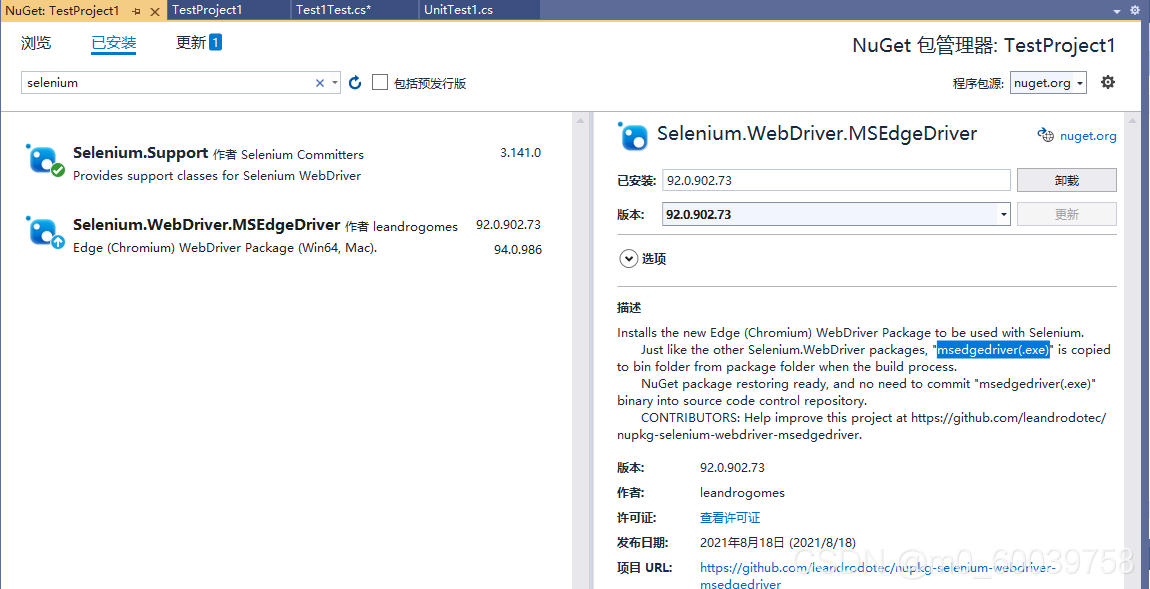Click the 更新 (Update) button
The image size is (1150, 589).
pyautogui.click(x=1066, y=214)
